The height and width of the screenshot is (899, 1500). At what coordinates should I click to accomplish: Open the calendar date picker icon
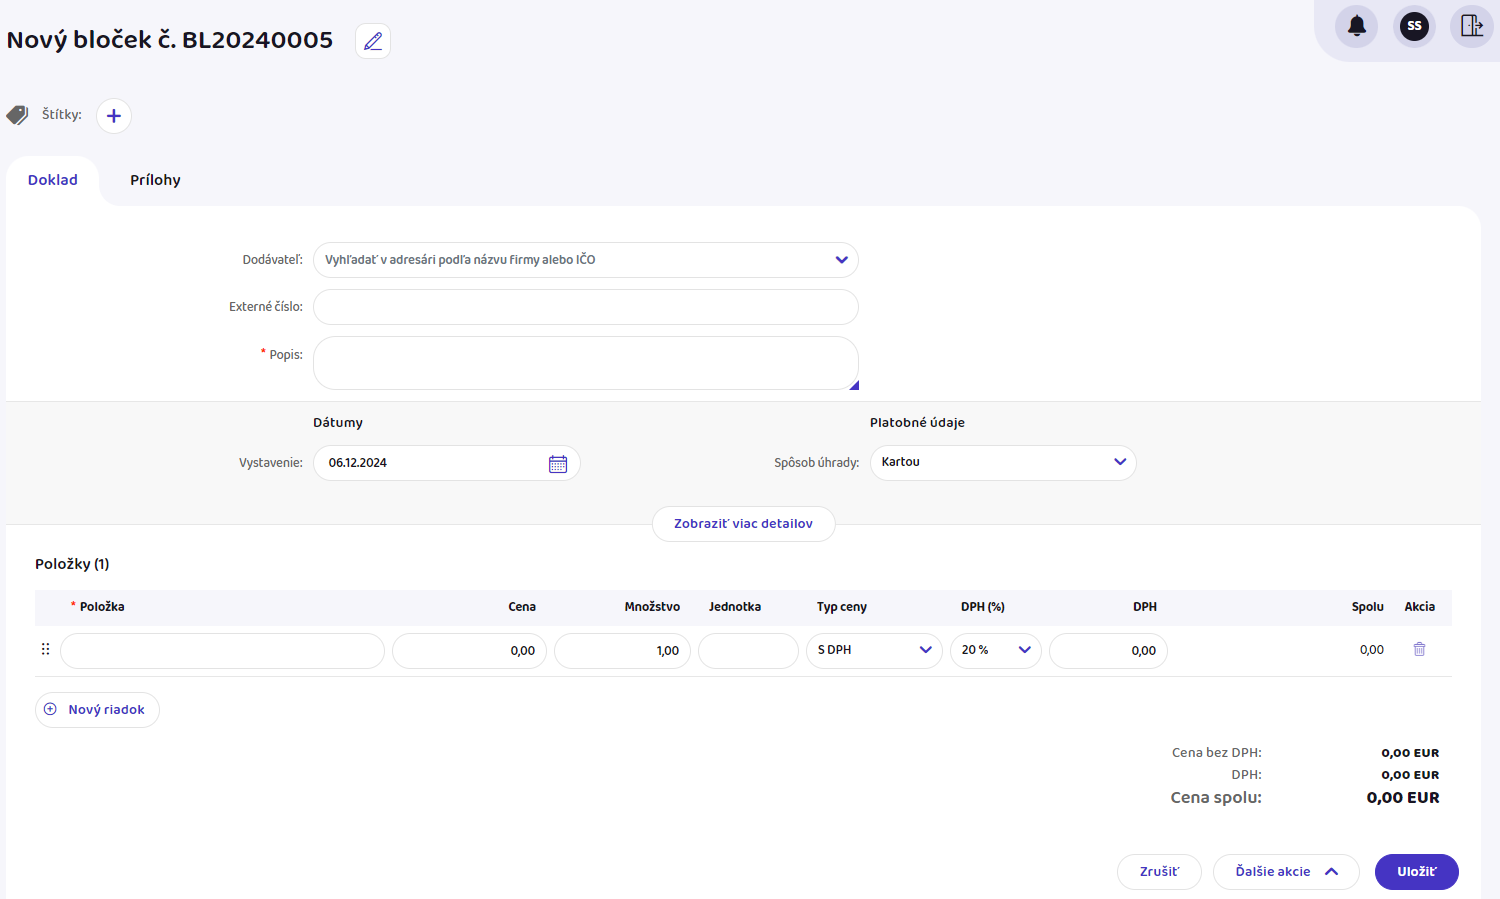click(558, 464)
